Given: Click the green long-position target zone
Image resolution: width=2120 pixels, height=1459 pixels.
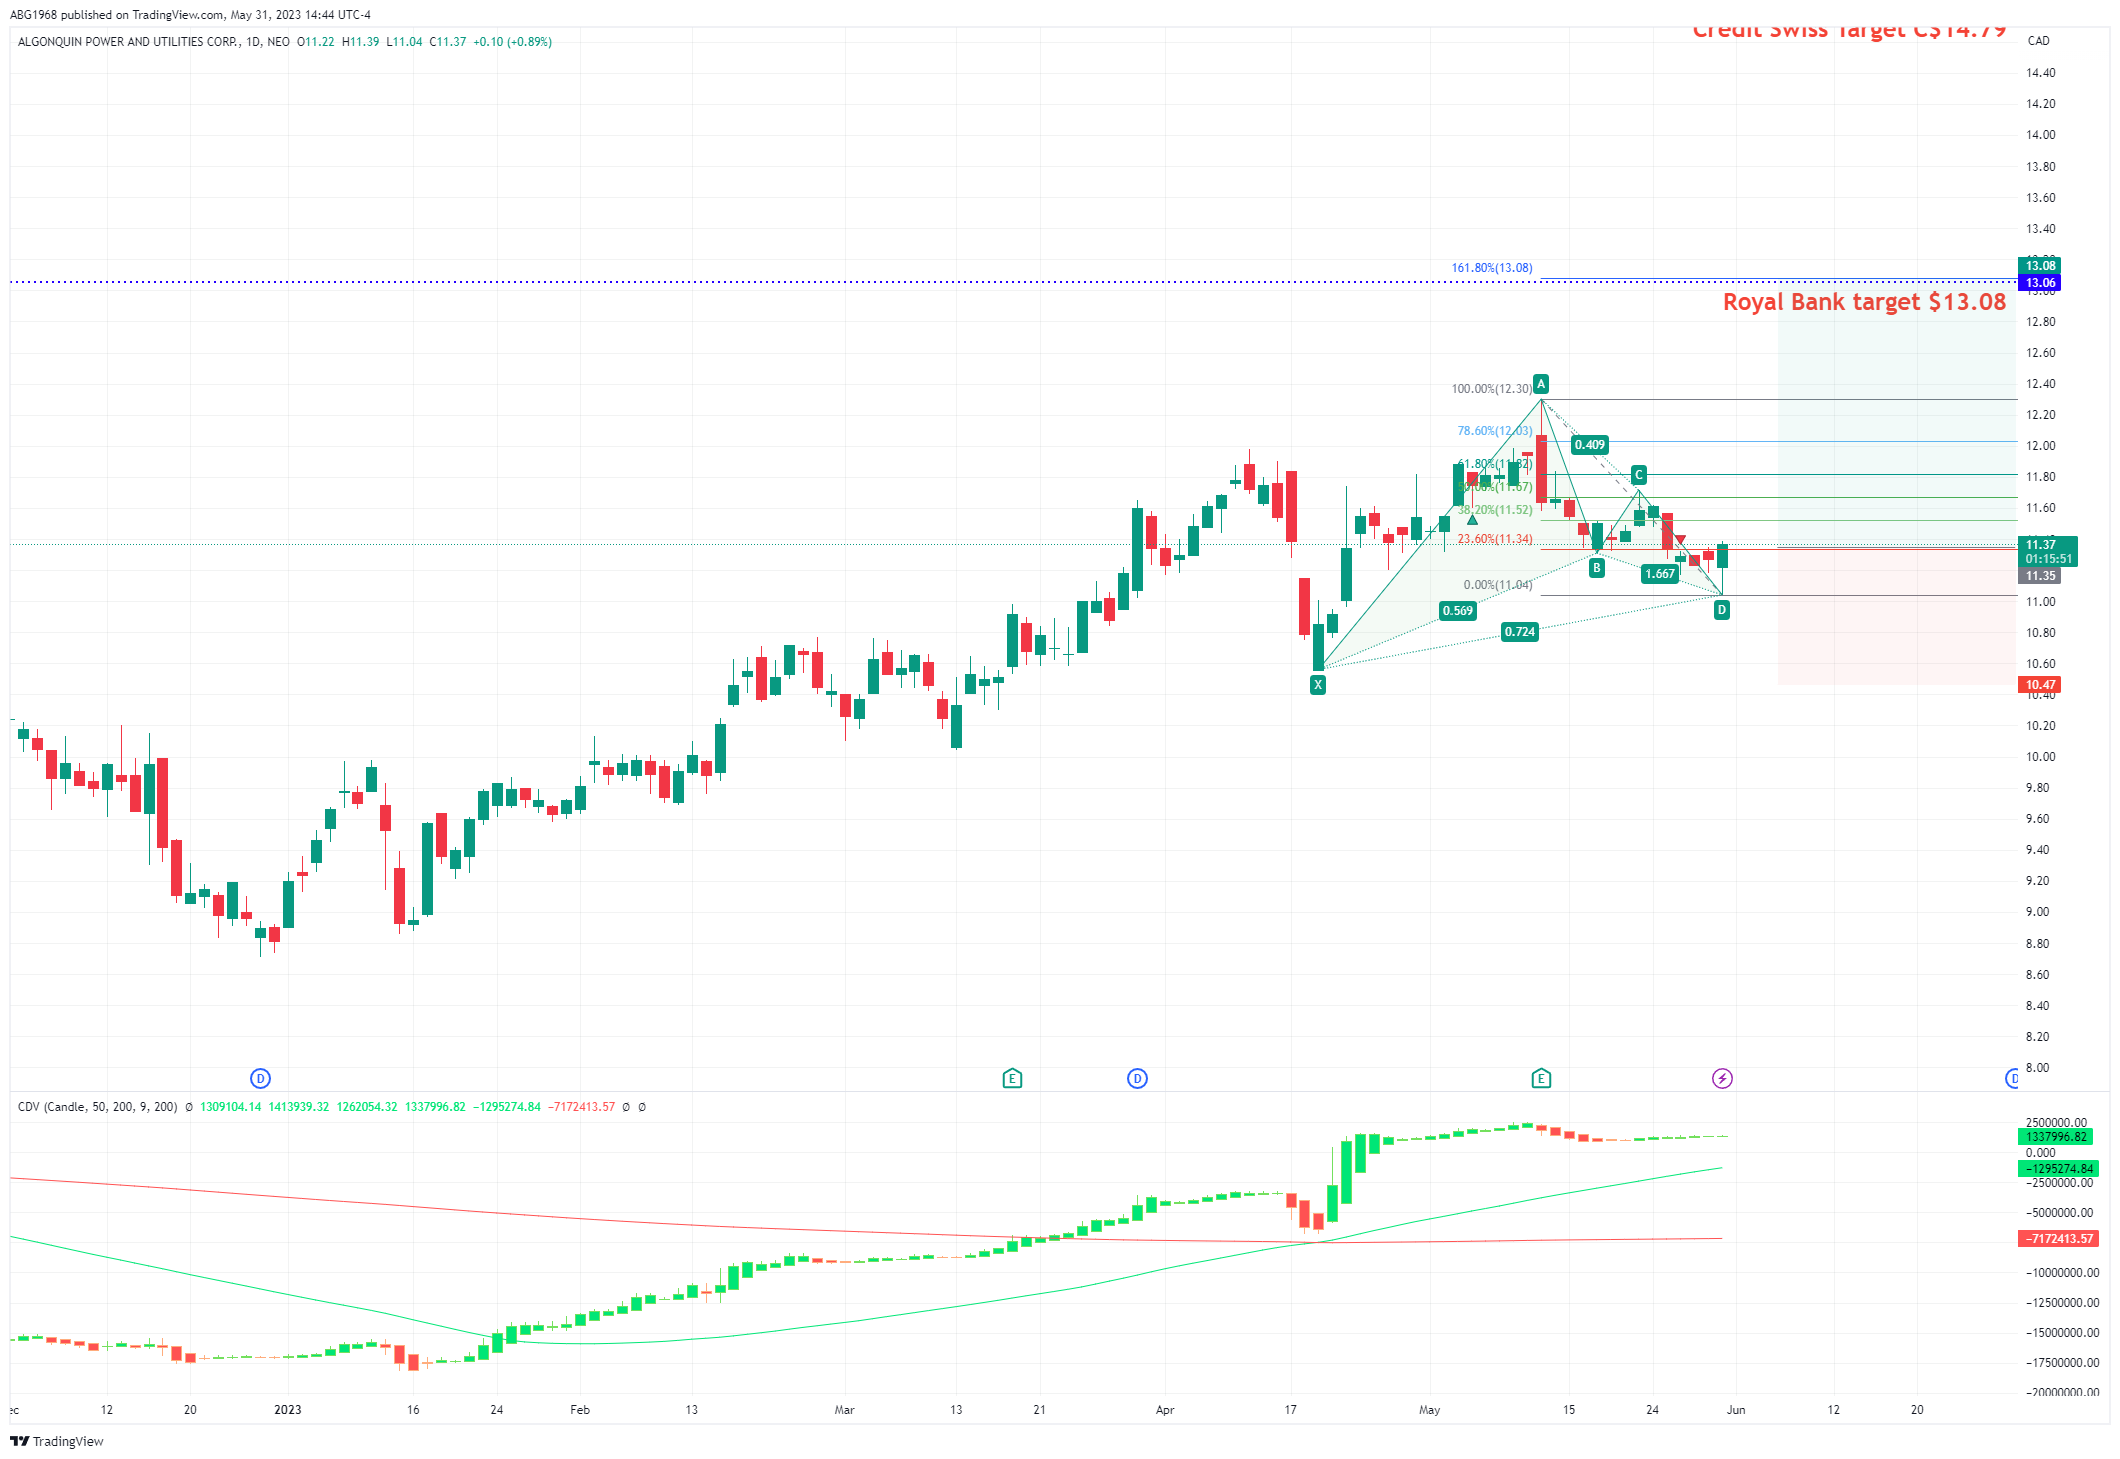Looking at the screenshot, I should [x=1897, y=415].
